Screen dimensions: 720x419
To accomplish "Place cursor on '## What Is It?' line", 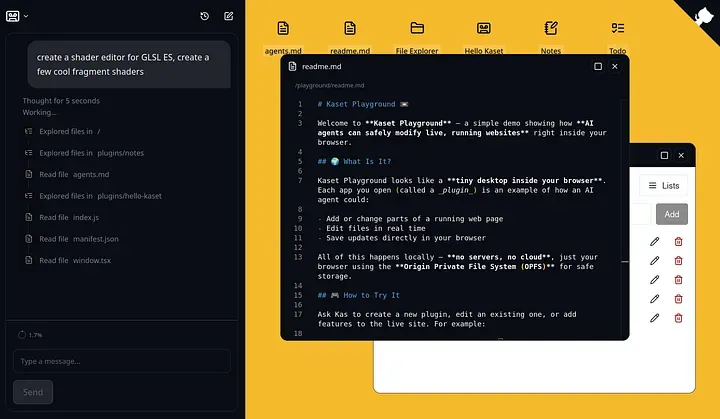I will pos(354,162).
